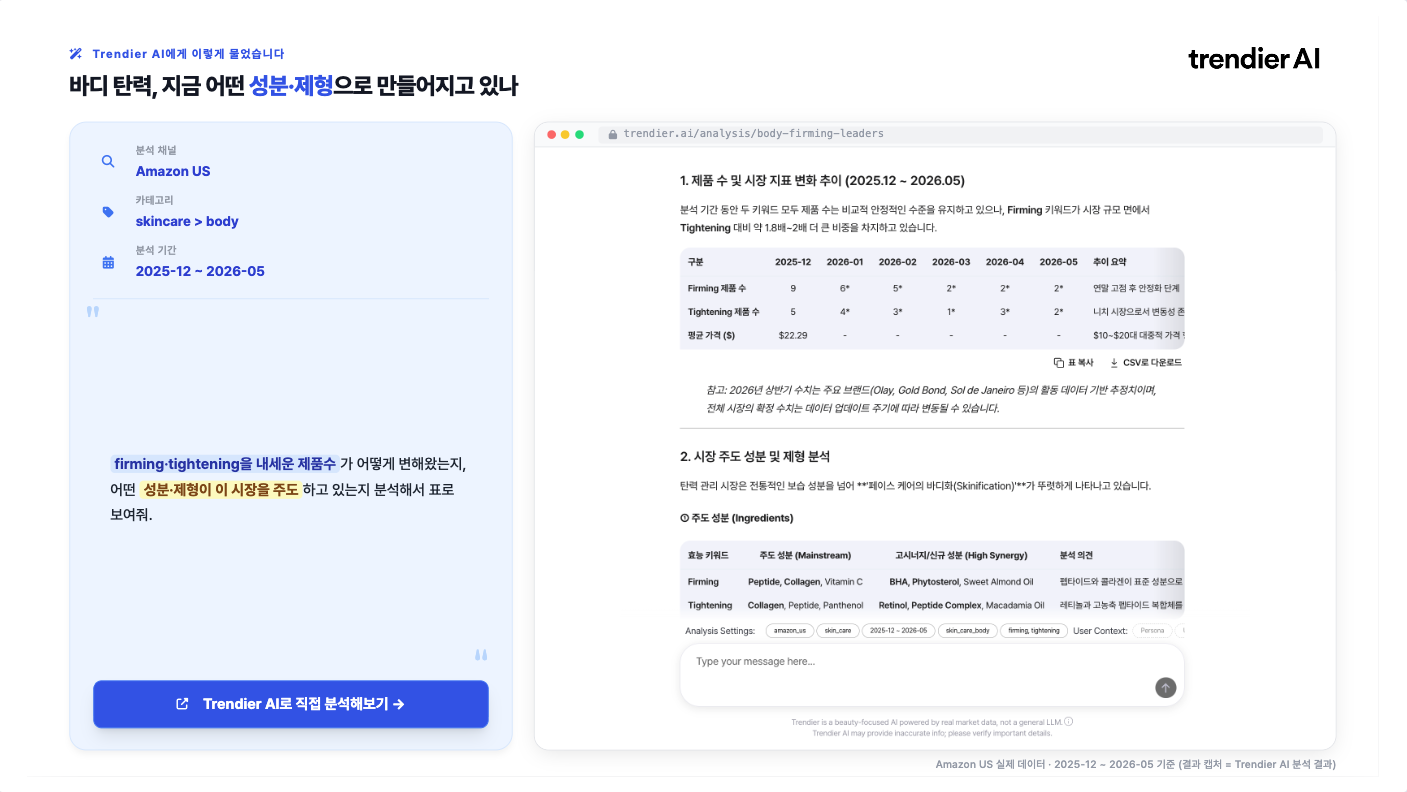Click the trendier.ai address bar URL

pos(753,134)
